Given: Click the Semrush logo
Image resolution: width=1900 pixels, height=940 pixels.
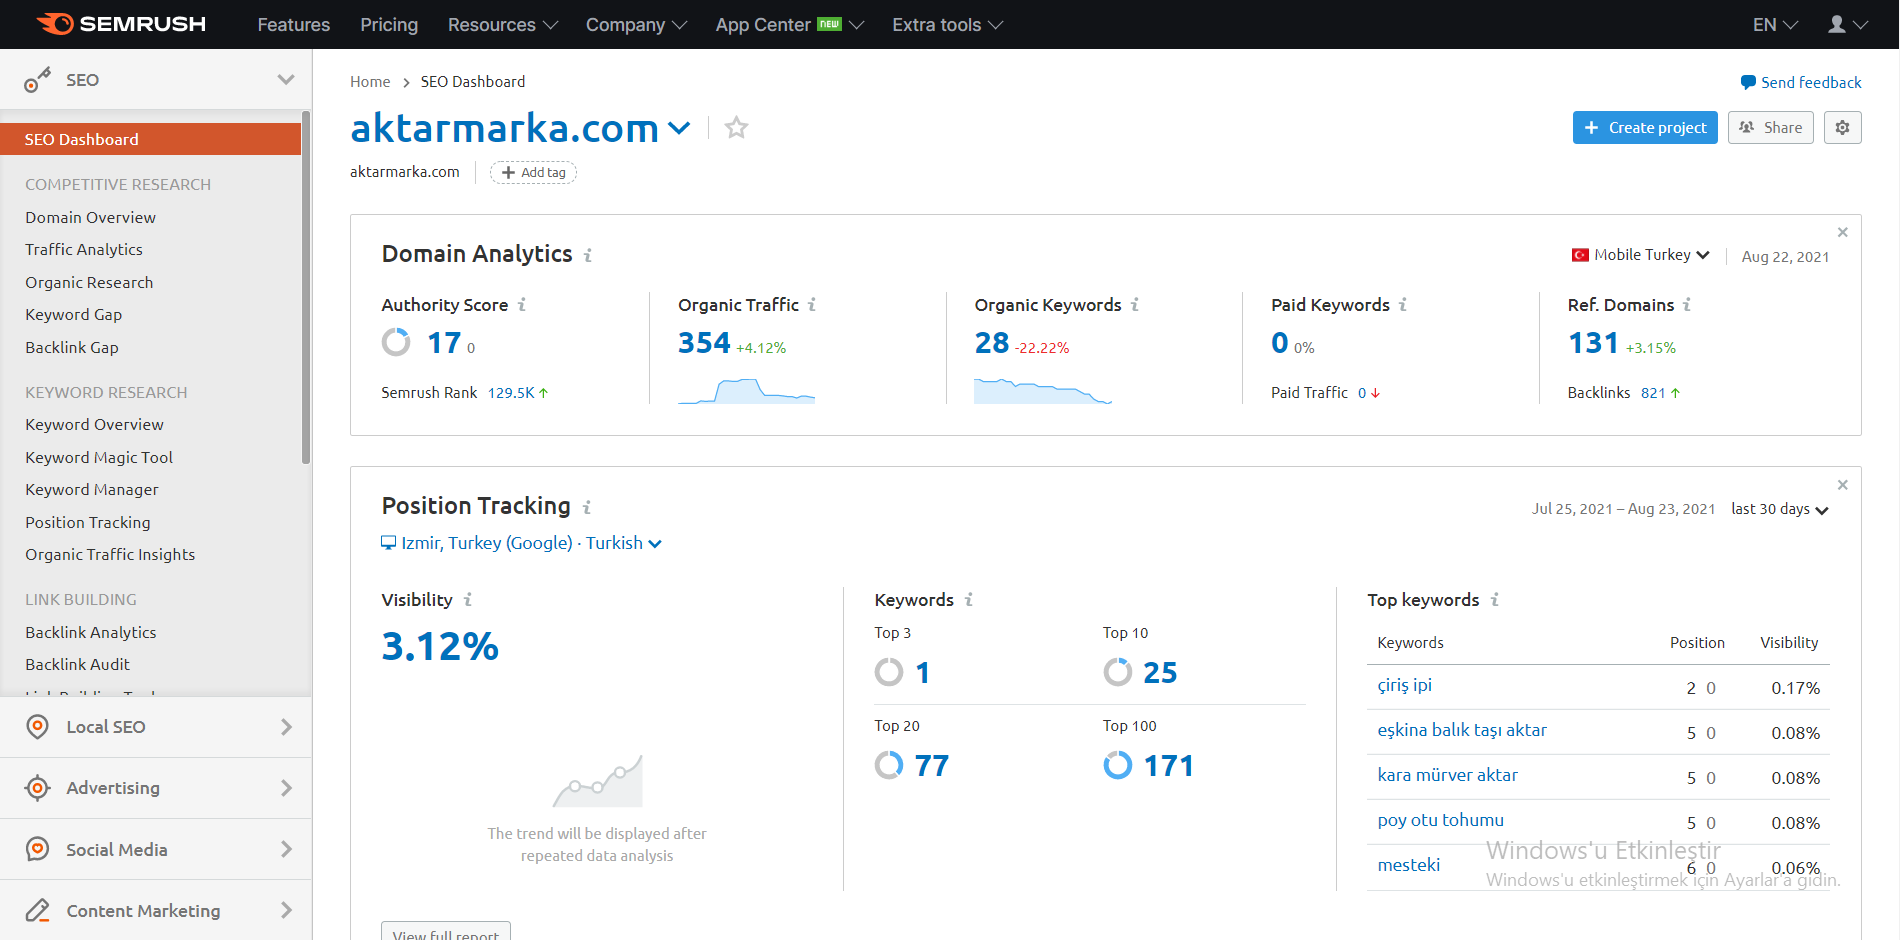Looking at the screenshot, I should (x=121, y=24).
